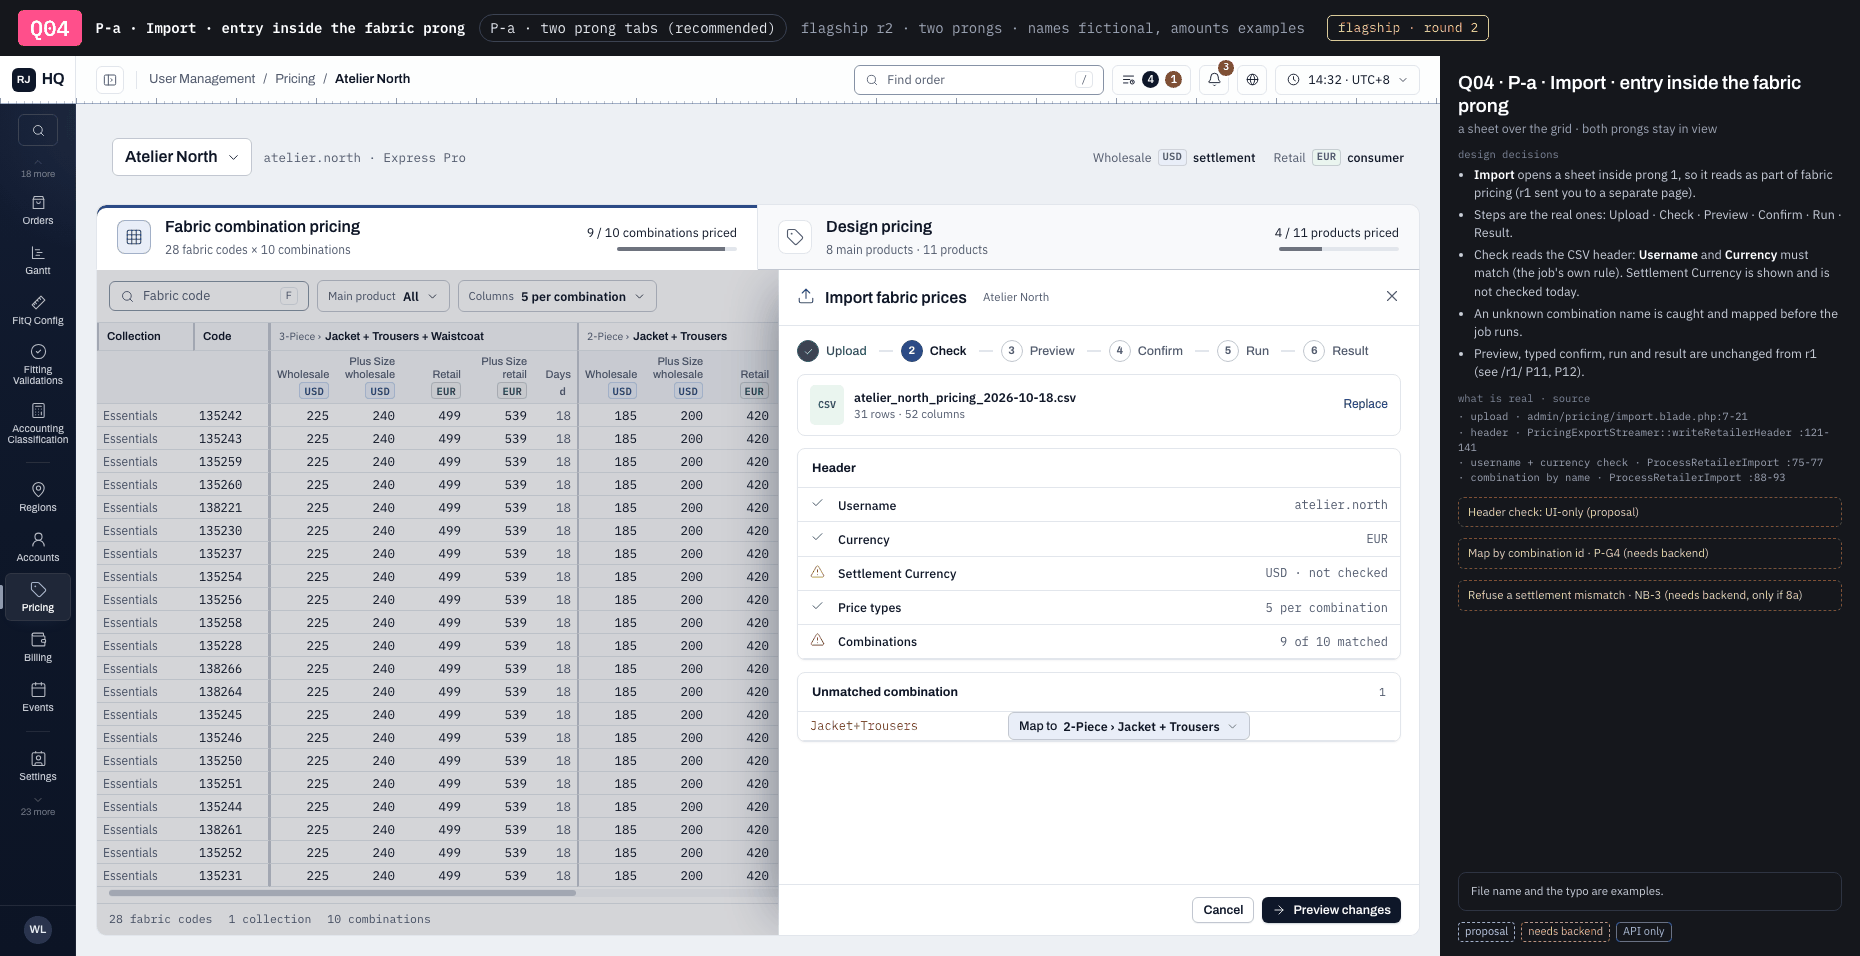Select P-a two prong tabs pill
The image size is (1860, 956).
[x=632, y=28]
